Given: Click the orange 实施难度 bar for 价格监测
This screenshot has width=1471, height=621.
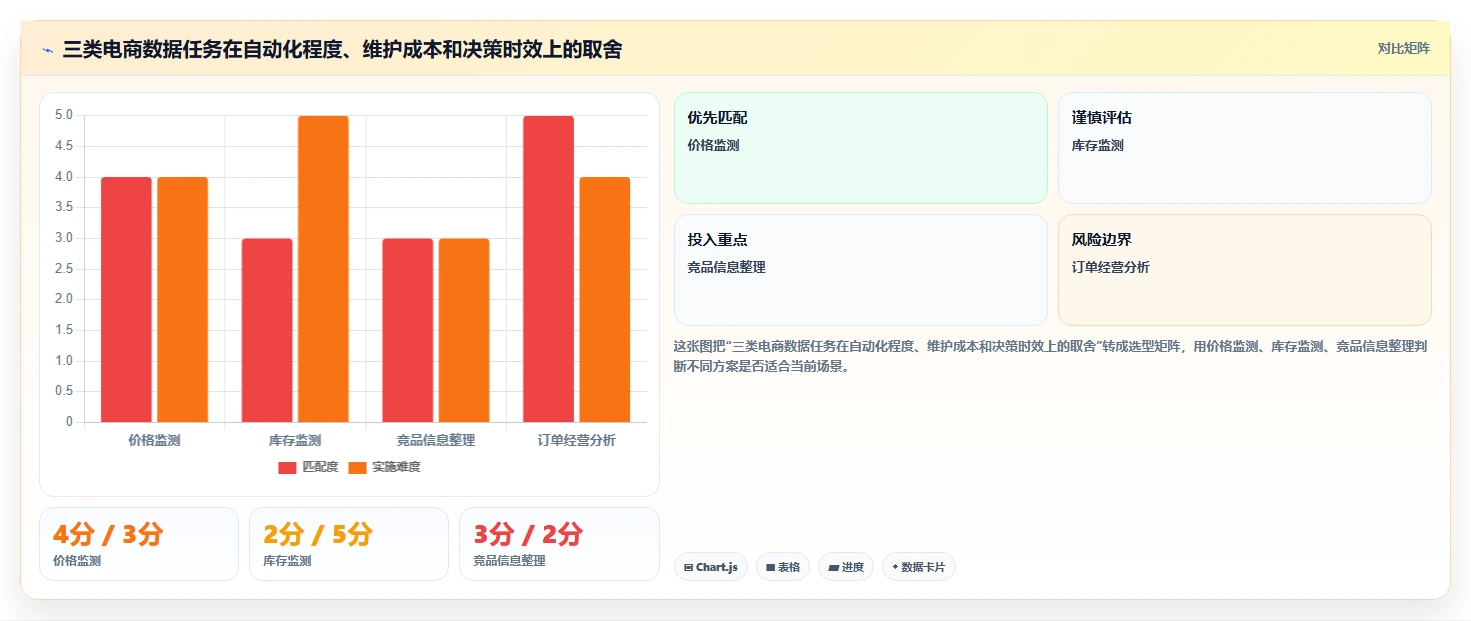Looking at the screenshot, I should [x=182, y=300].
